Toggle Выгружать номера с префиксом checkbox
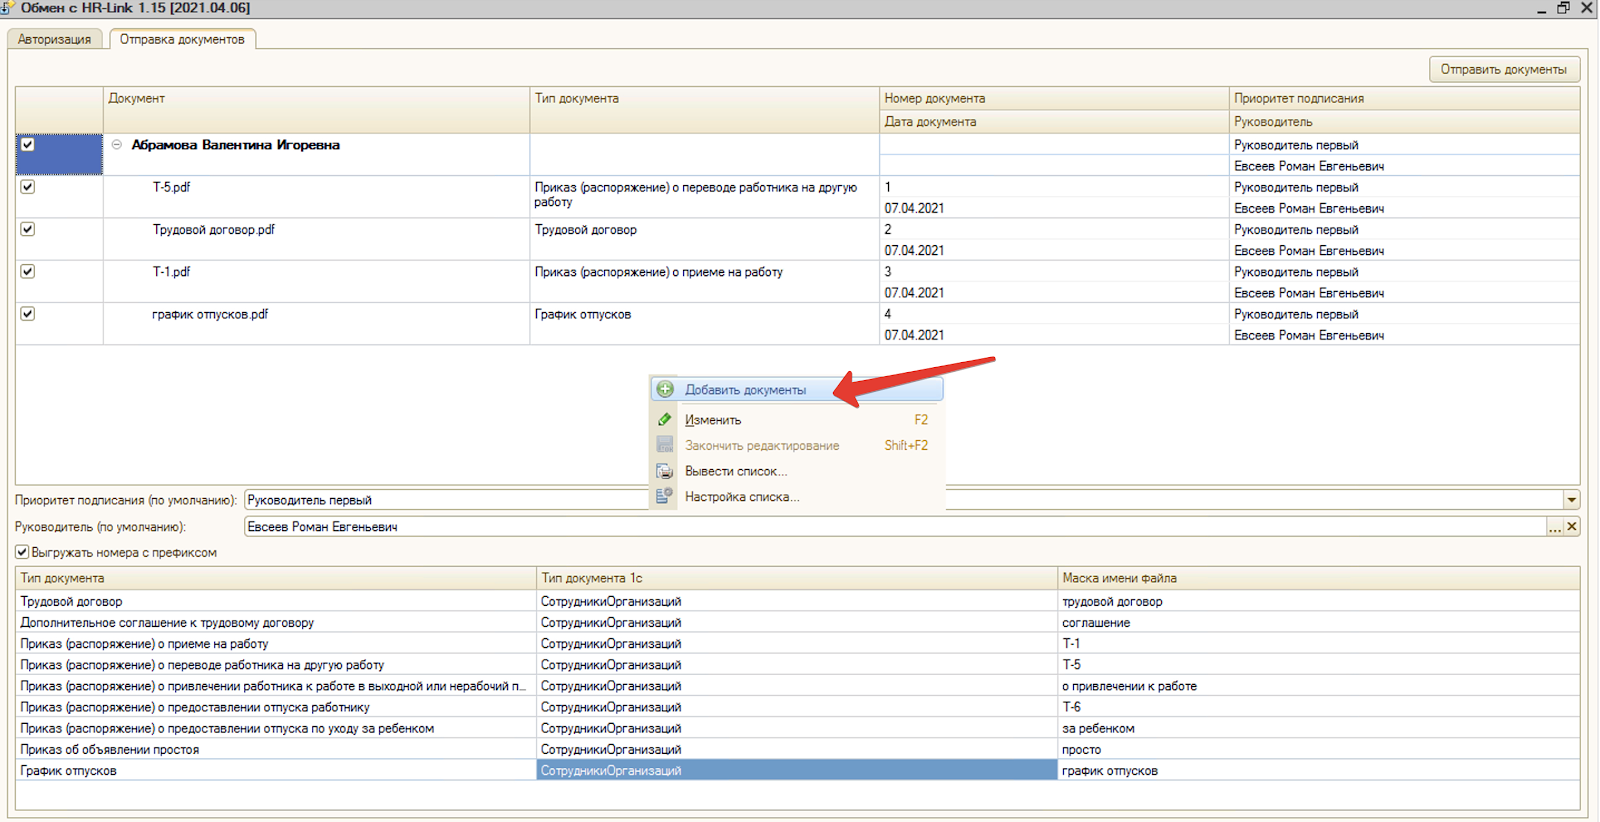This screenshot has width=1600, height=822. click(x=22, y=552)
